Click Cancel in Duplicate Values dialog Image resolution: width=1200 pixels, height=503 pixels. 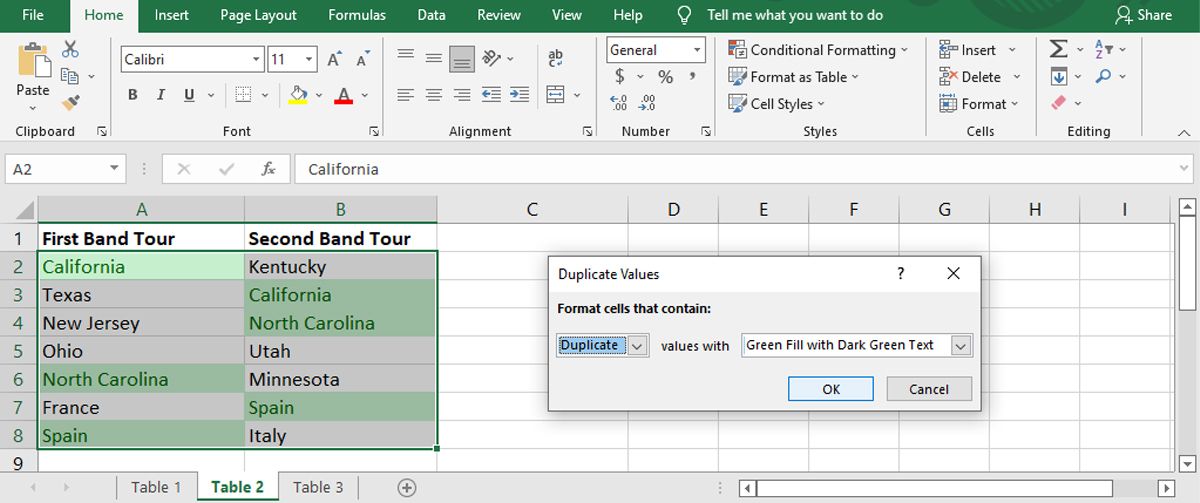click(929, 389)
